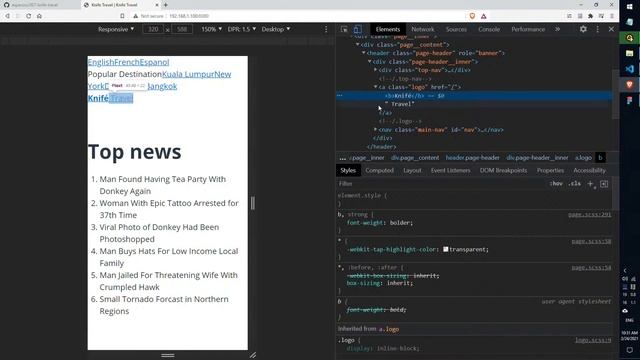Open the 150% zoom dropdown

point(211,29)
